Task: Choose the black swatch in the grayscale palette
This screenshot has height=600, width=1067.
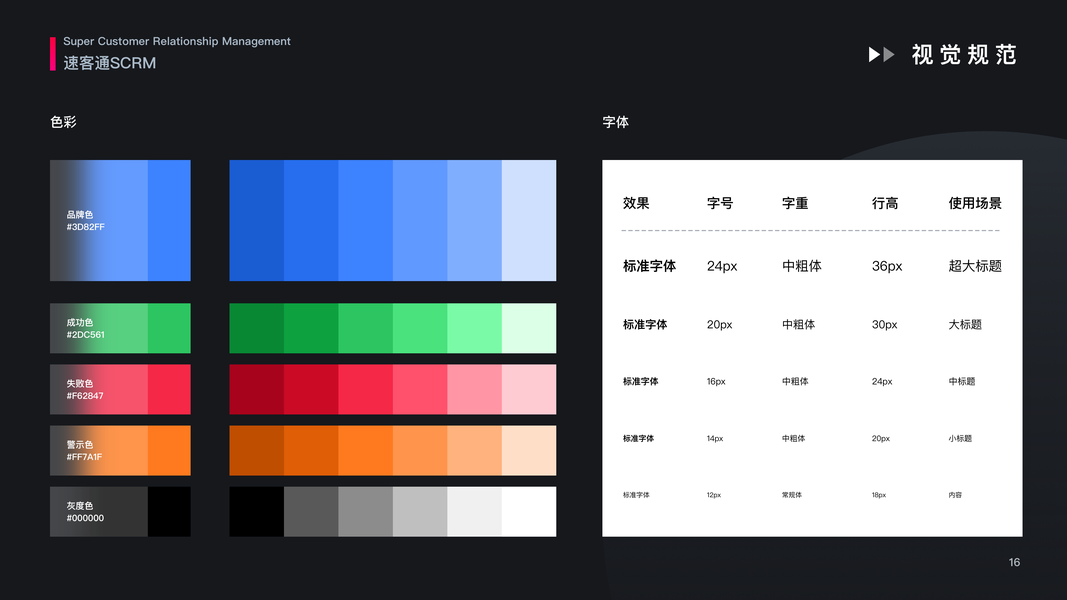Action: 257,512
